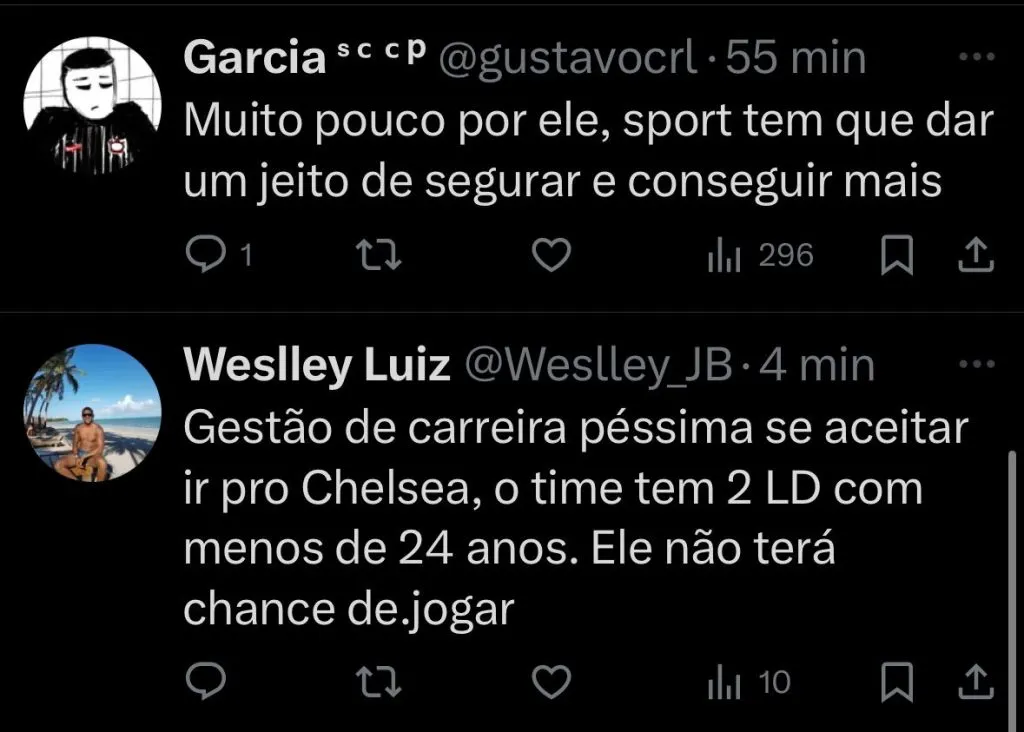The height and width of the screenshot is (732, 1024).
Task: Like Weslley Luiz's tweet
Action: 549,683
